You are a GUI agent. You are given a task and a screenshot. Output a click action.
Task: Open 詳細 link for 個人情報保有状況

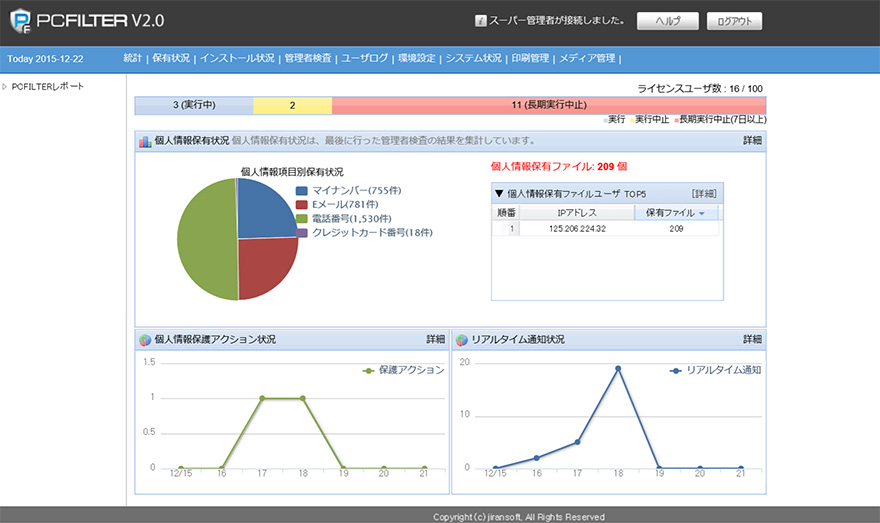pyautogui.click(x=752, y=142)
